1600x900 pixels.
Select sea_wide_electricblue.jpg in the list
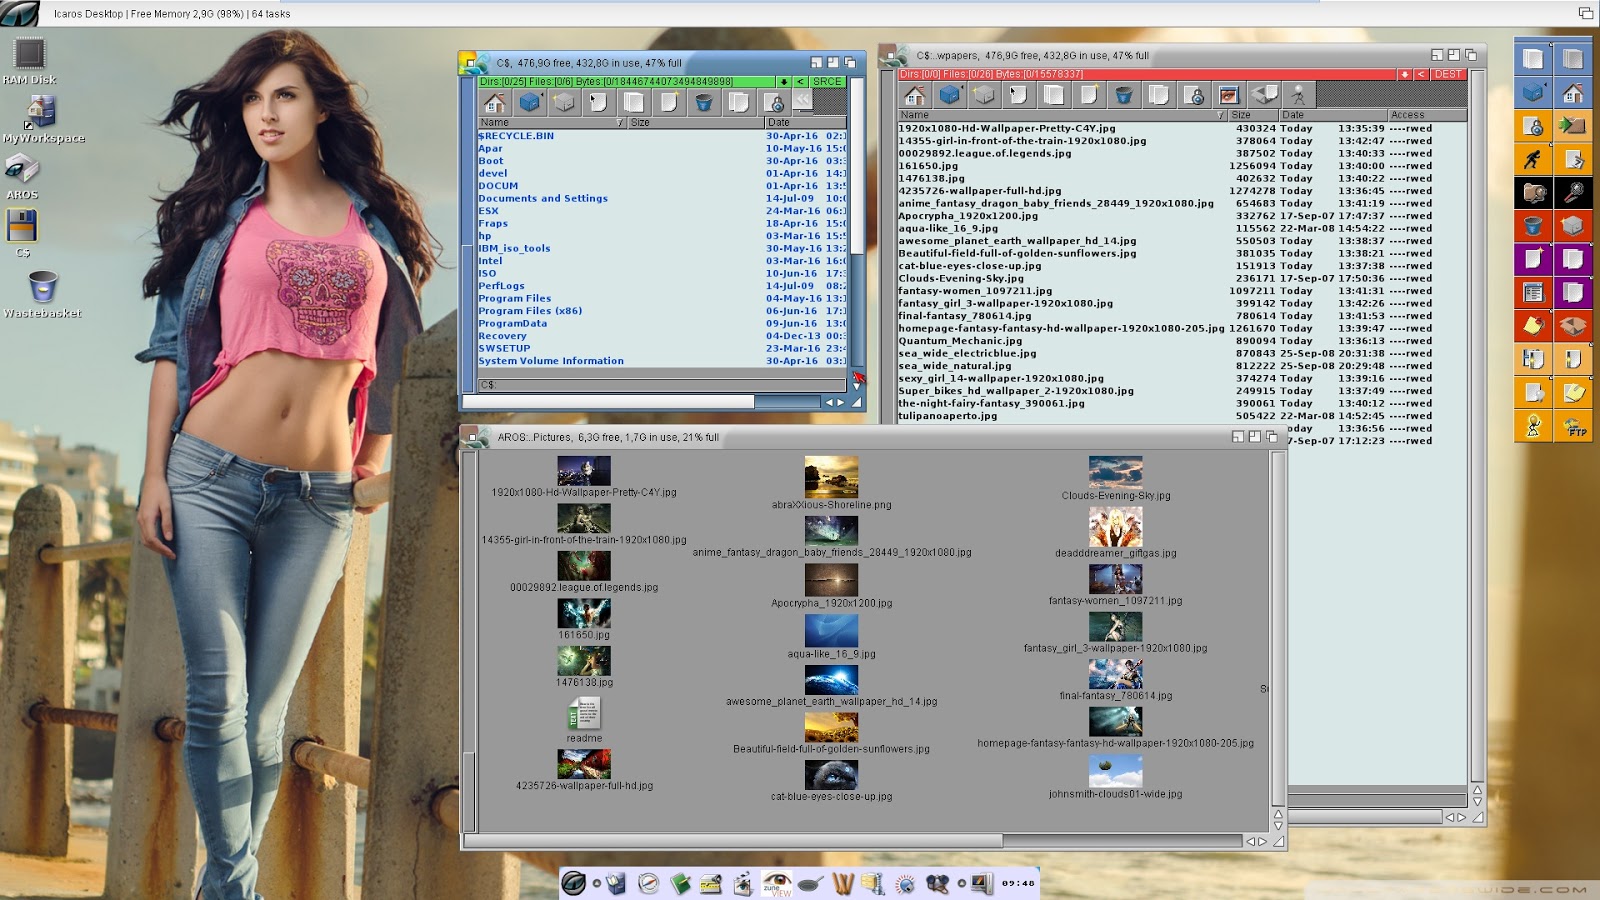point(967,353)
